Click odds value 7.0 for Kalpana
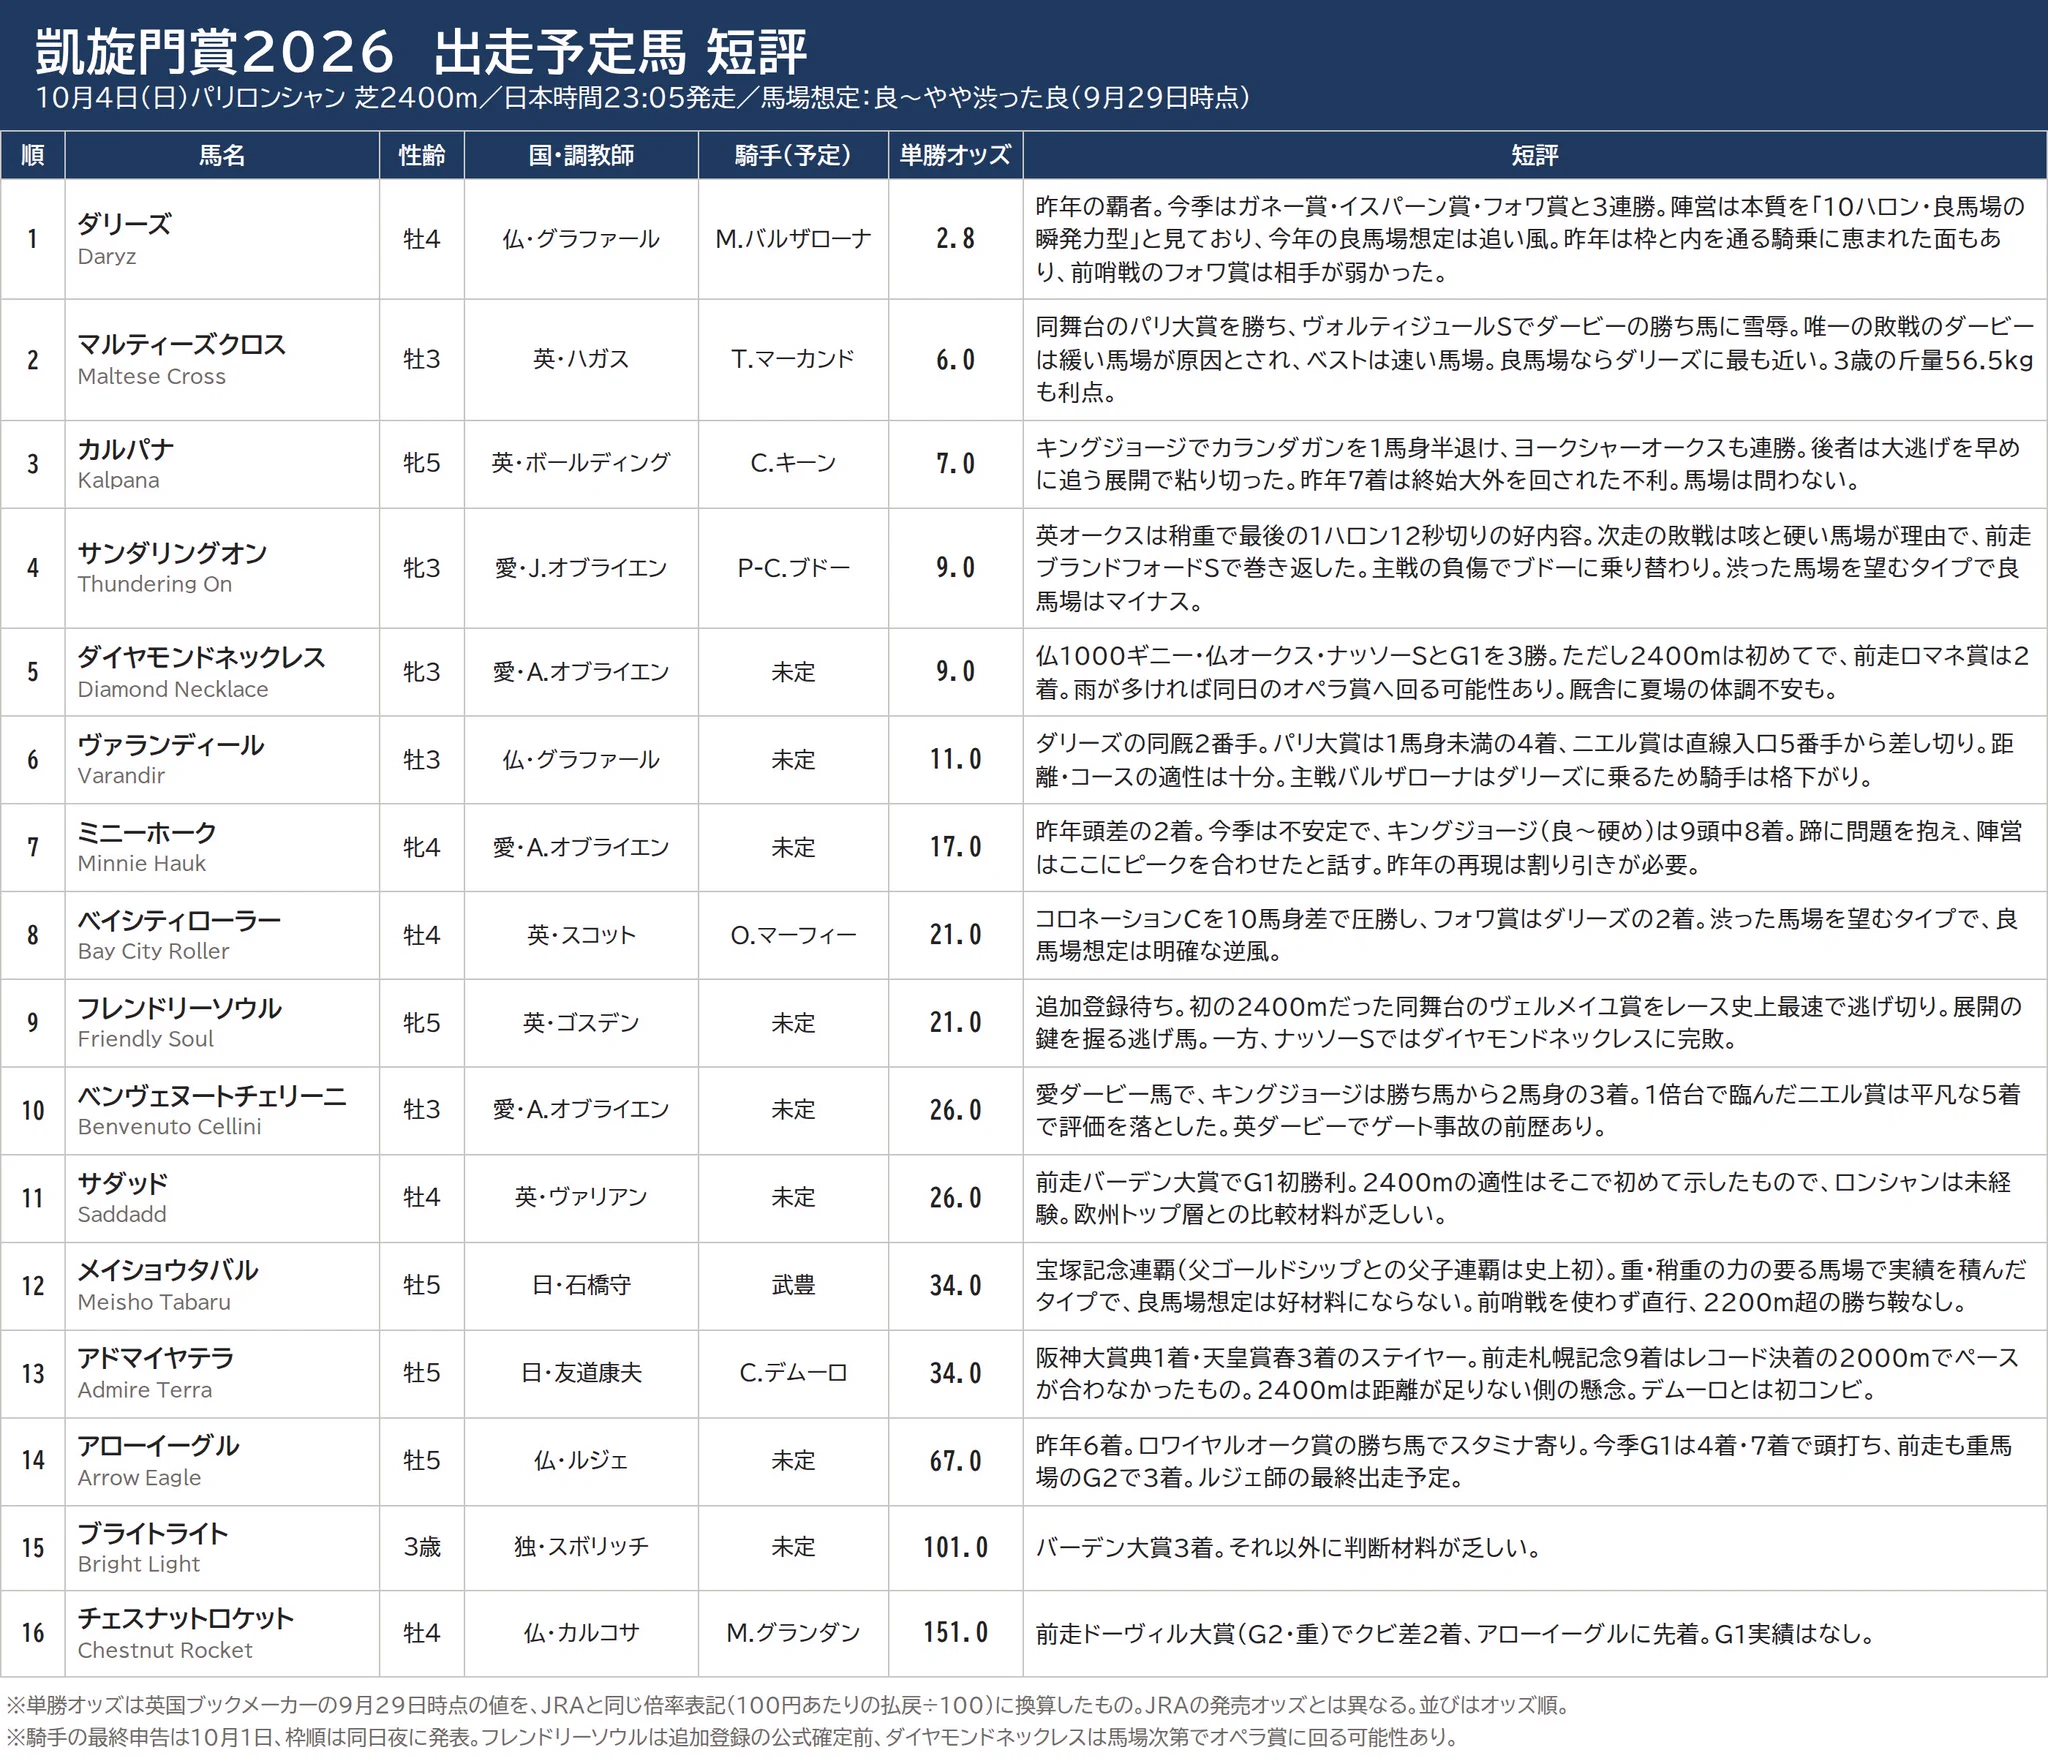2048x1761 pixels. (955, 464)
